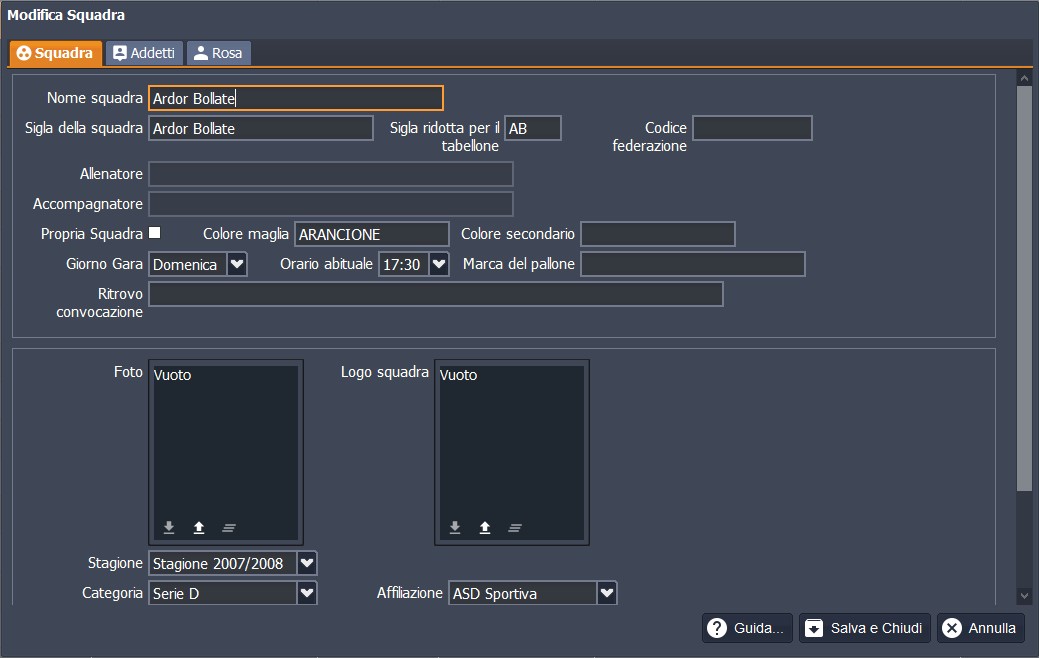Cancel editing with the Annulla button

click(x=980, y=628)
